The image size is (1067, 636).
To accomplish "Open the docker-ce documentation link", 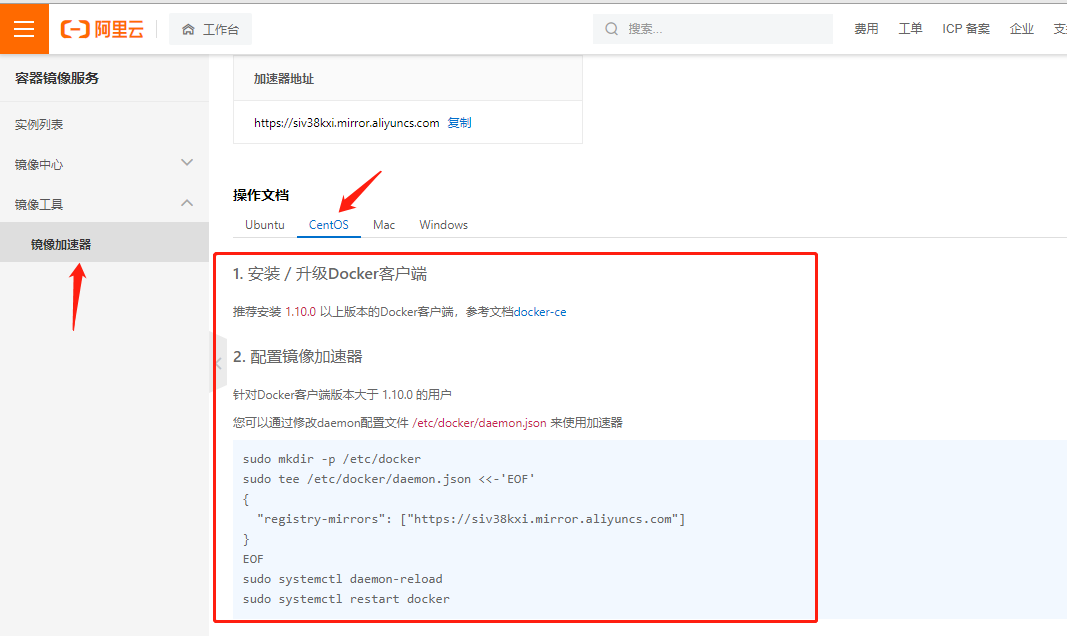I will 540,312.
